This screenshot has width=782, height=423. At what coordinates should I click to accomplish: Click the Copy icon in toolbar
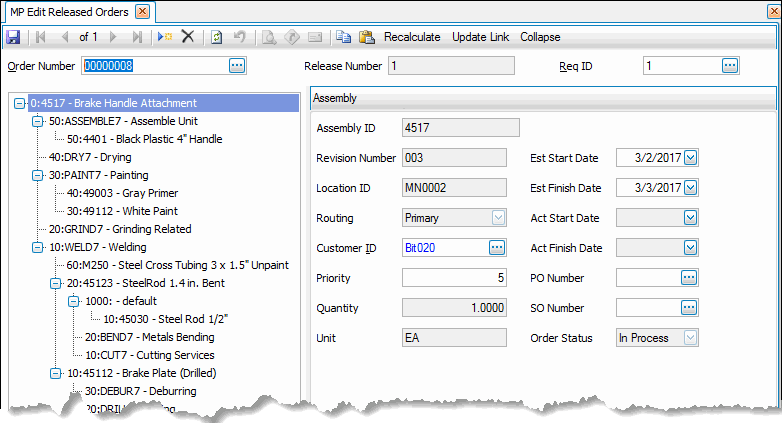pyautogui.click(x=344, y=37)
